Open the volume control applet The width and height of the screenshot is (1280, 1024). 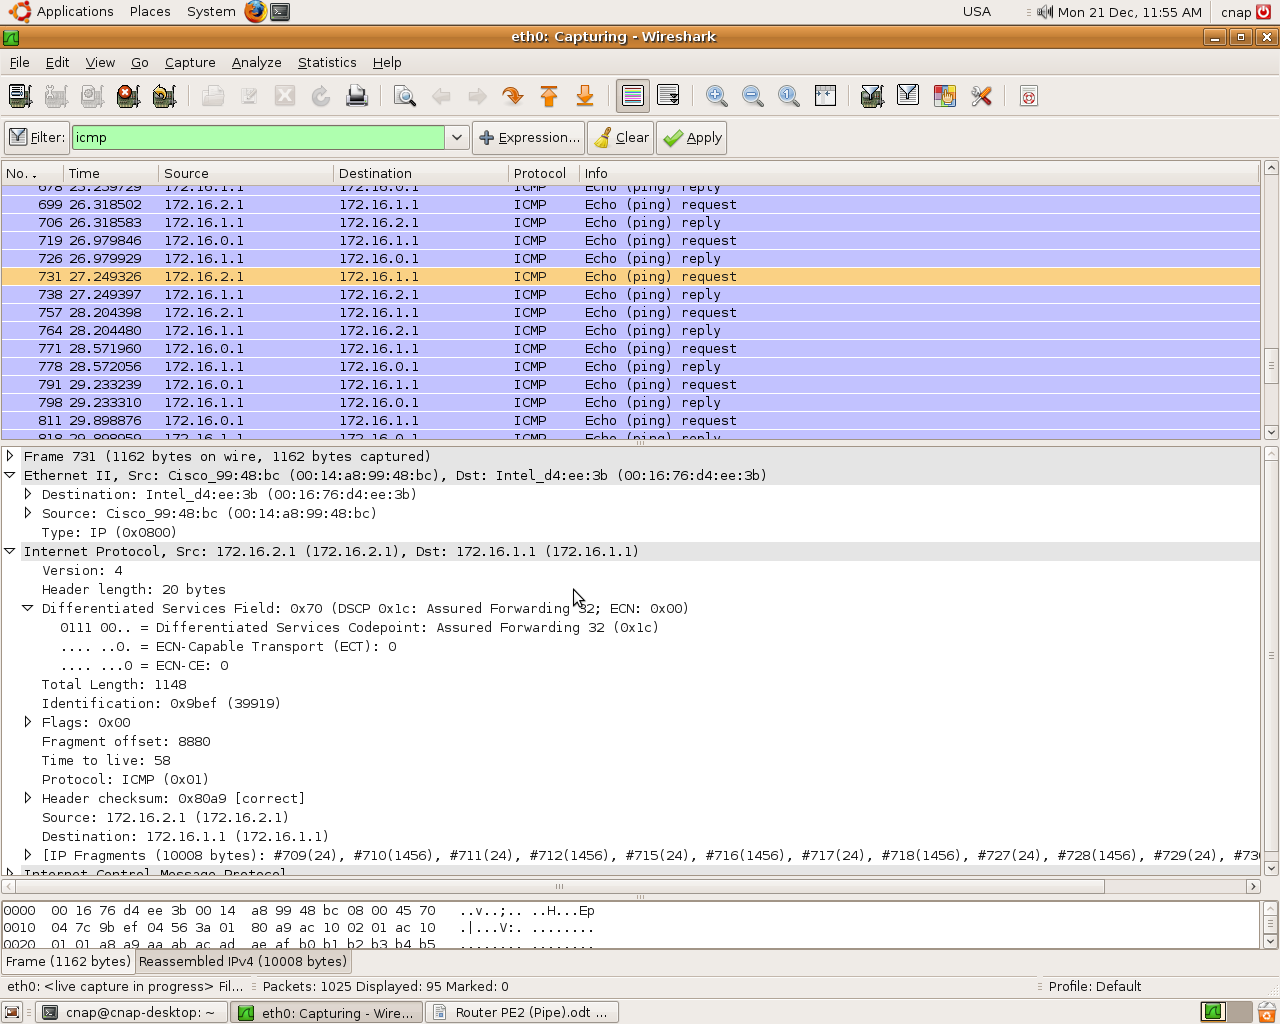click(x=1045, y=12)
